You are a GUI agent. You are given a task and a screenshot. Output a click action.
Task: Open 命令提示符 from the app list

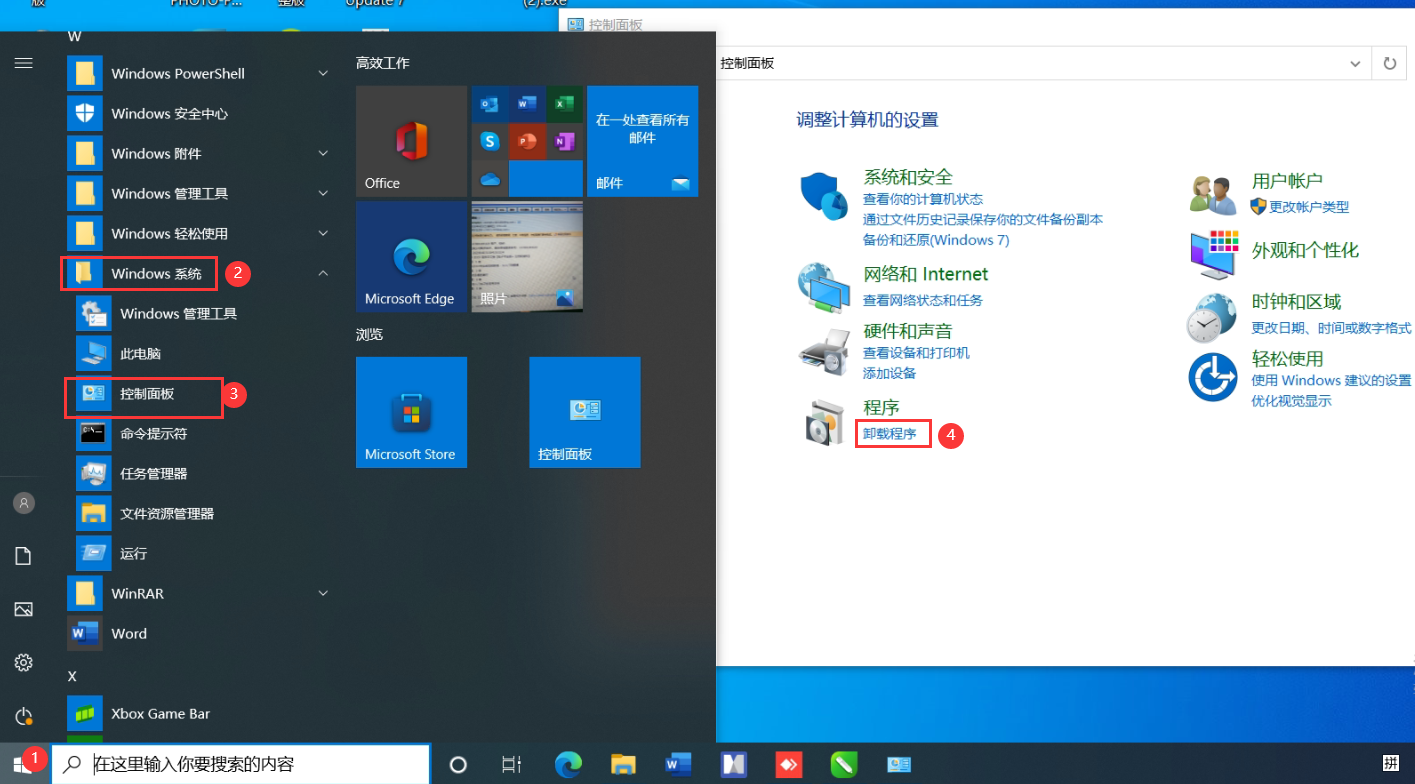pyautogui.click(x=153, y=434)
